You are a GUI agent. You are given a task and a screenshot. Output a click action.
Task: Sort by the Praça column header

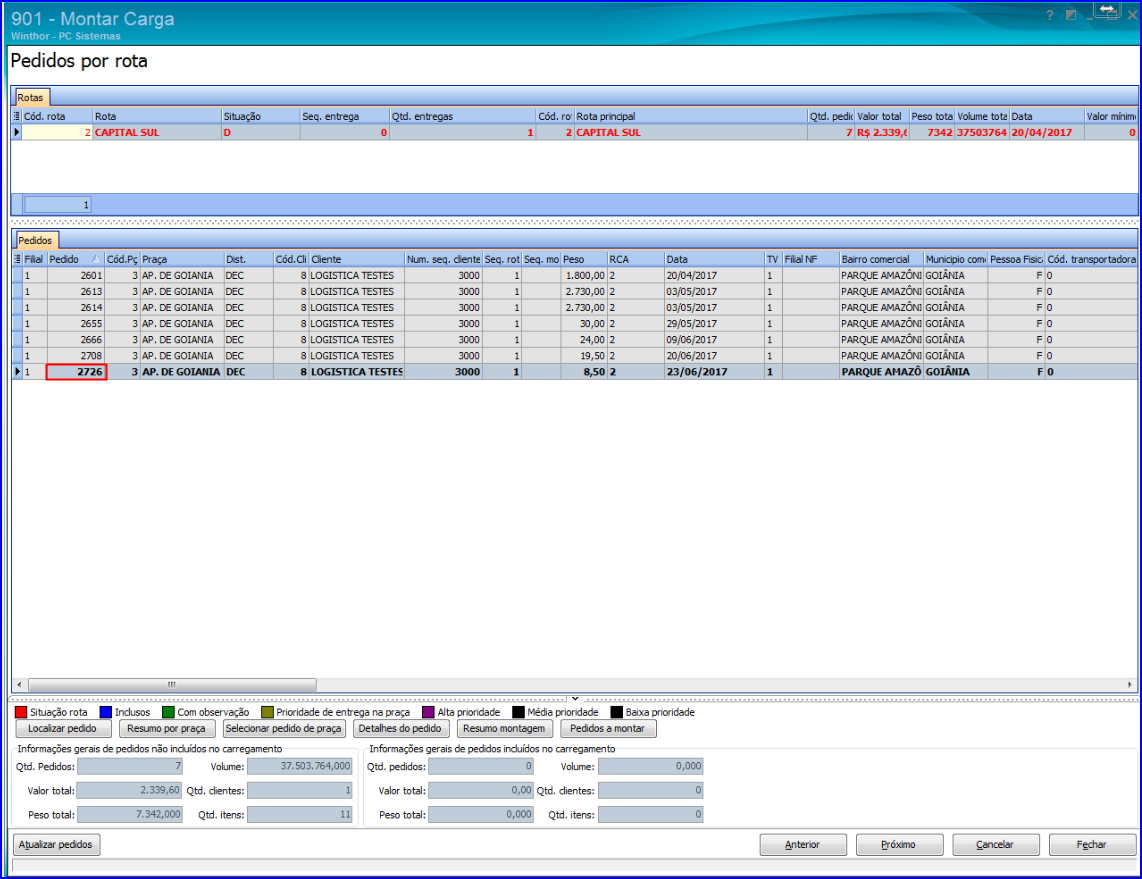tap(181, 259)
